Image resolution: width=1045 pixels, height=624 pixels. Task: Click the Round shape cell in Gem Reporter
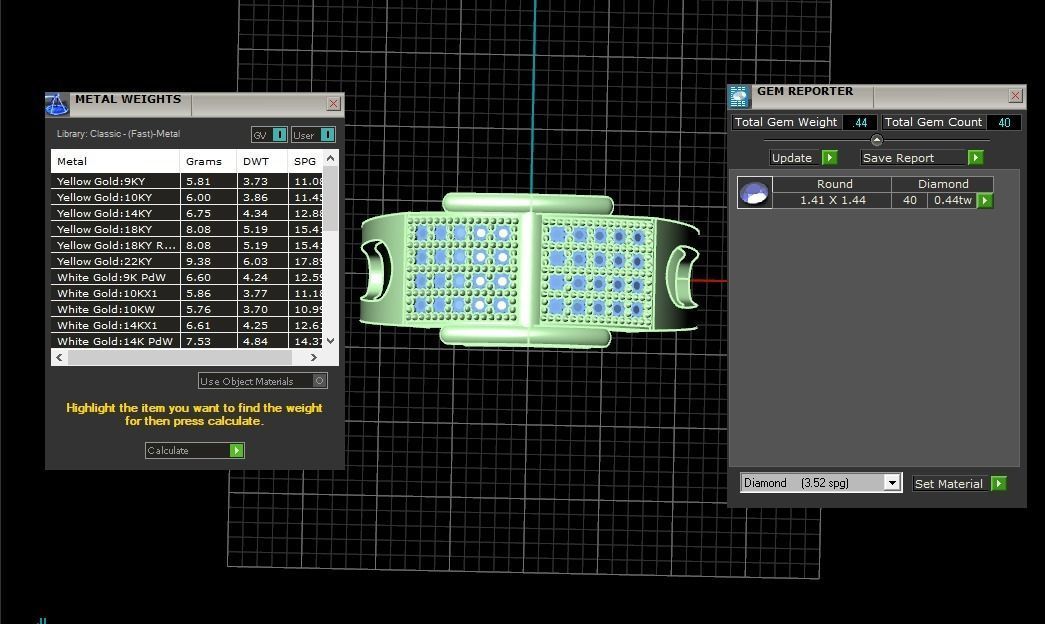[834, 184]
